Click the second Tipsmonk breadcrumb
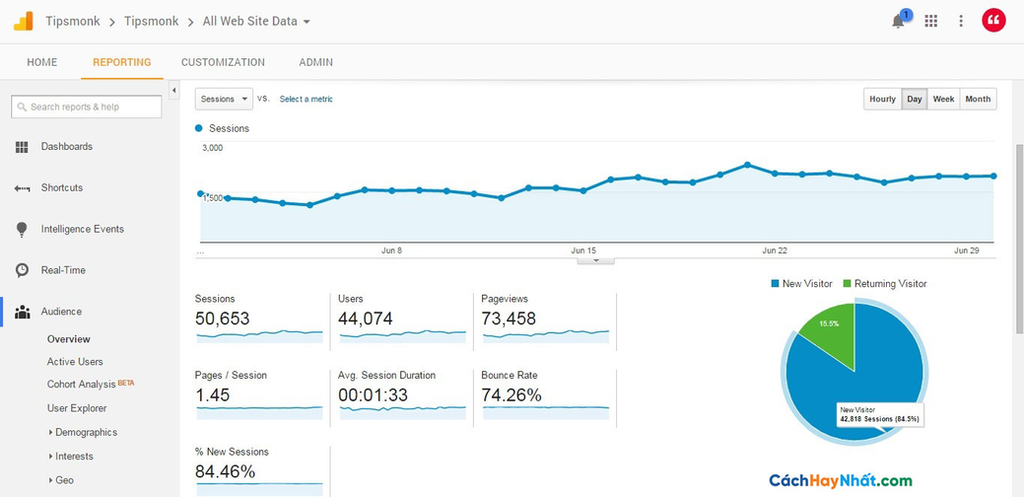Screen dimensions: 1024x497 tap(152, 22)
